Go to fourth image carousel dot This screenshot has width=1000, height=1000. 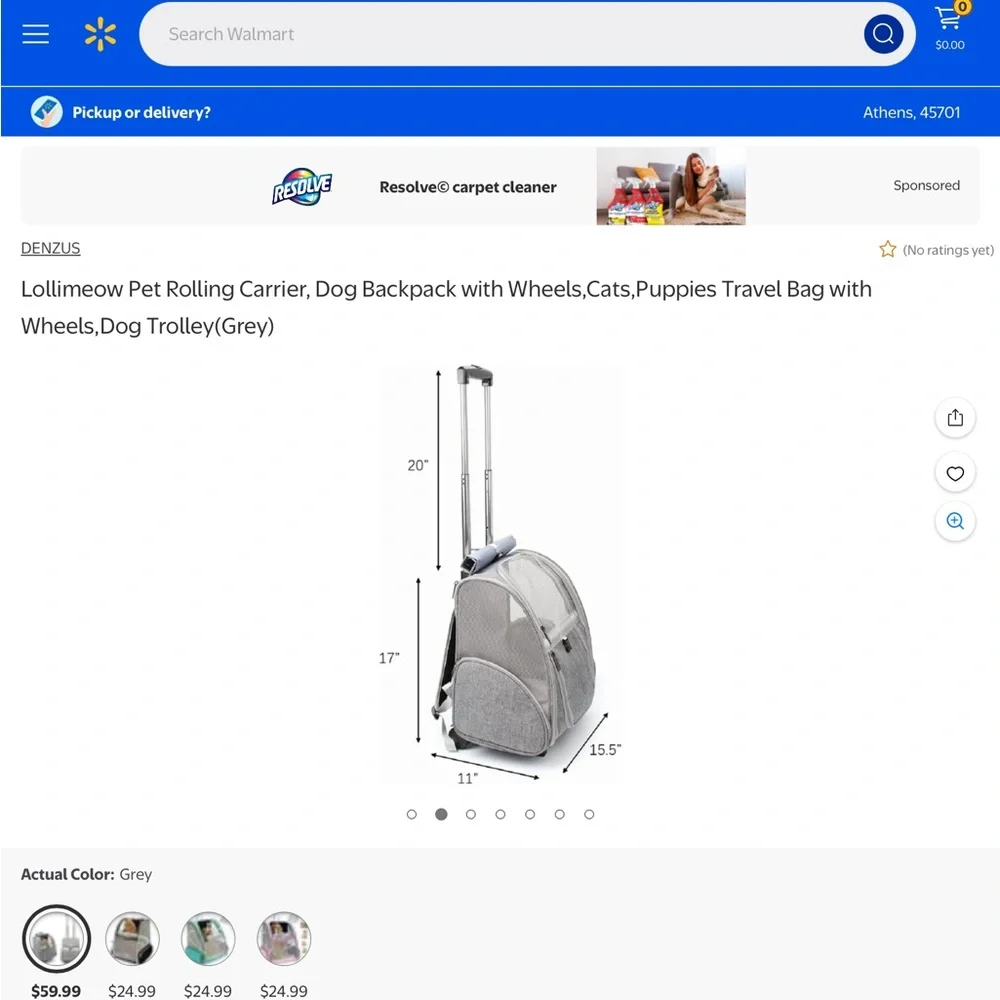click(500, 814)
